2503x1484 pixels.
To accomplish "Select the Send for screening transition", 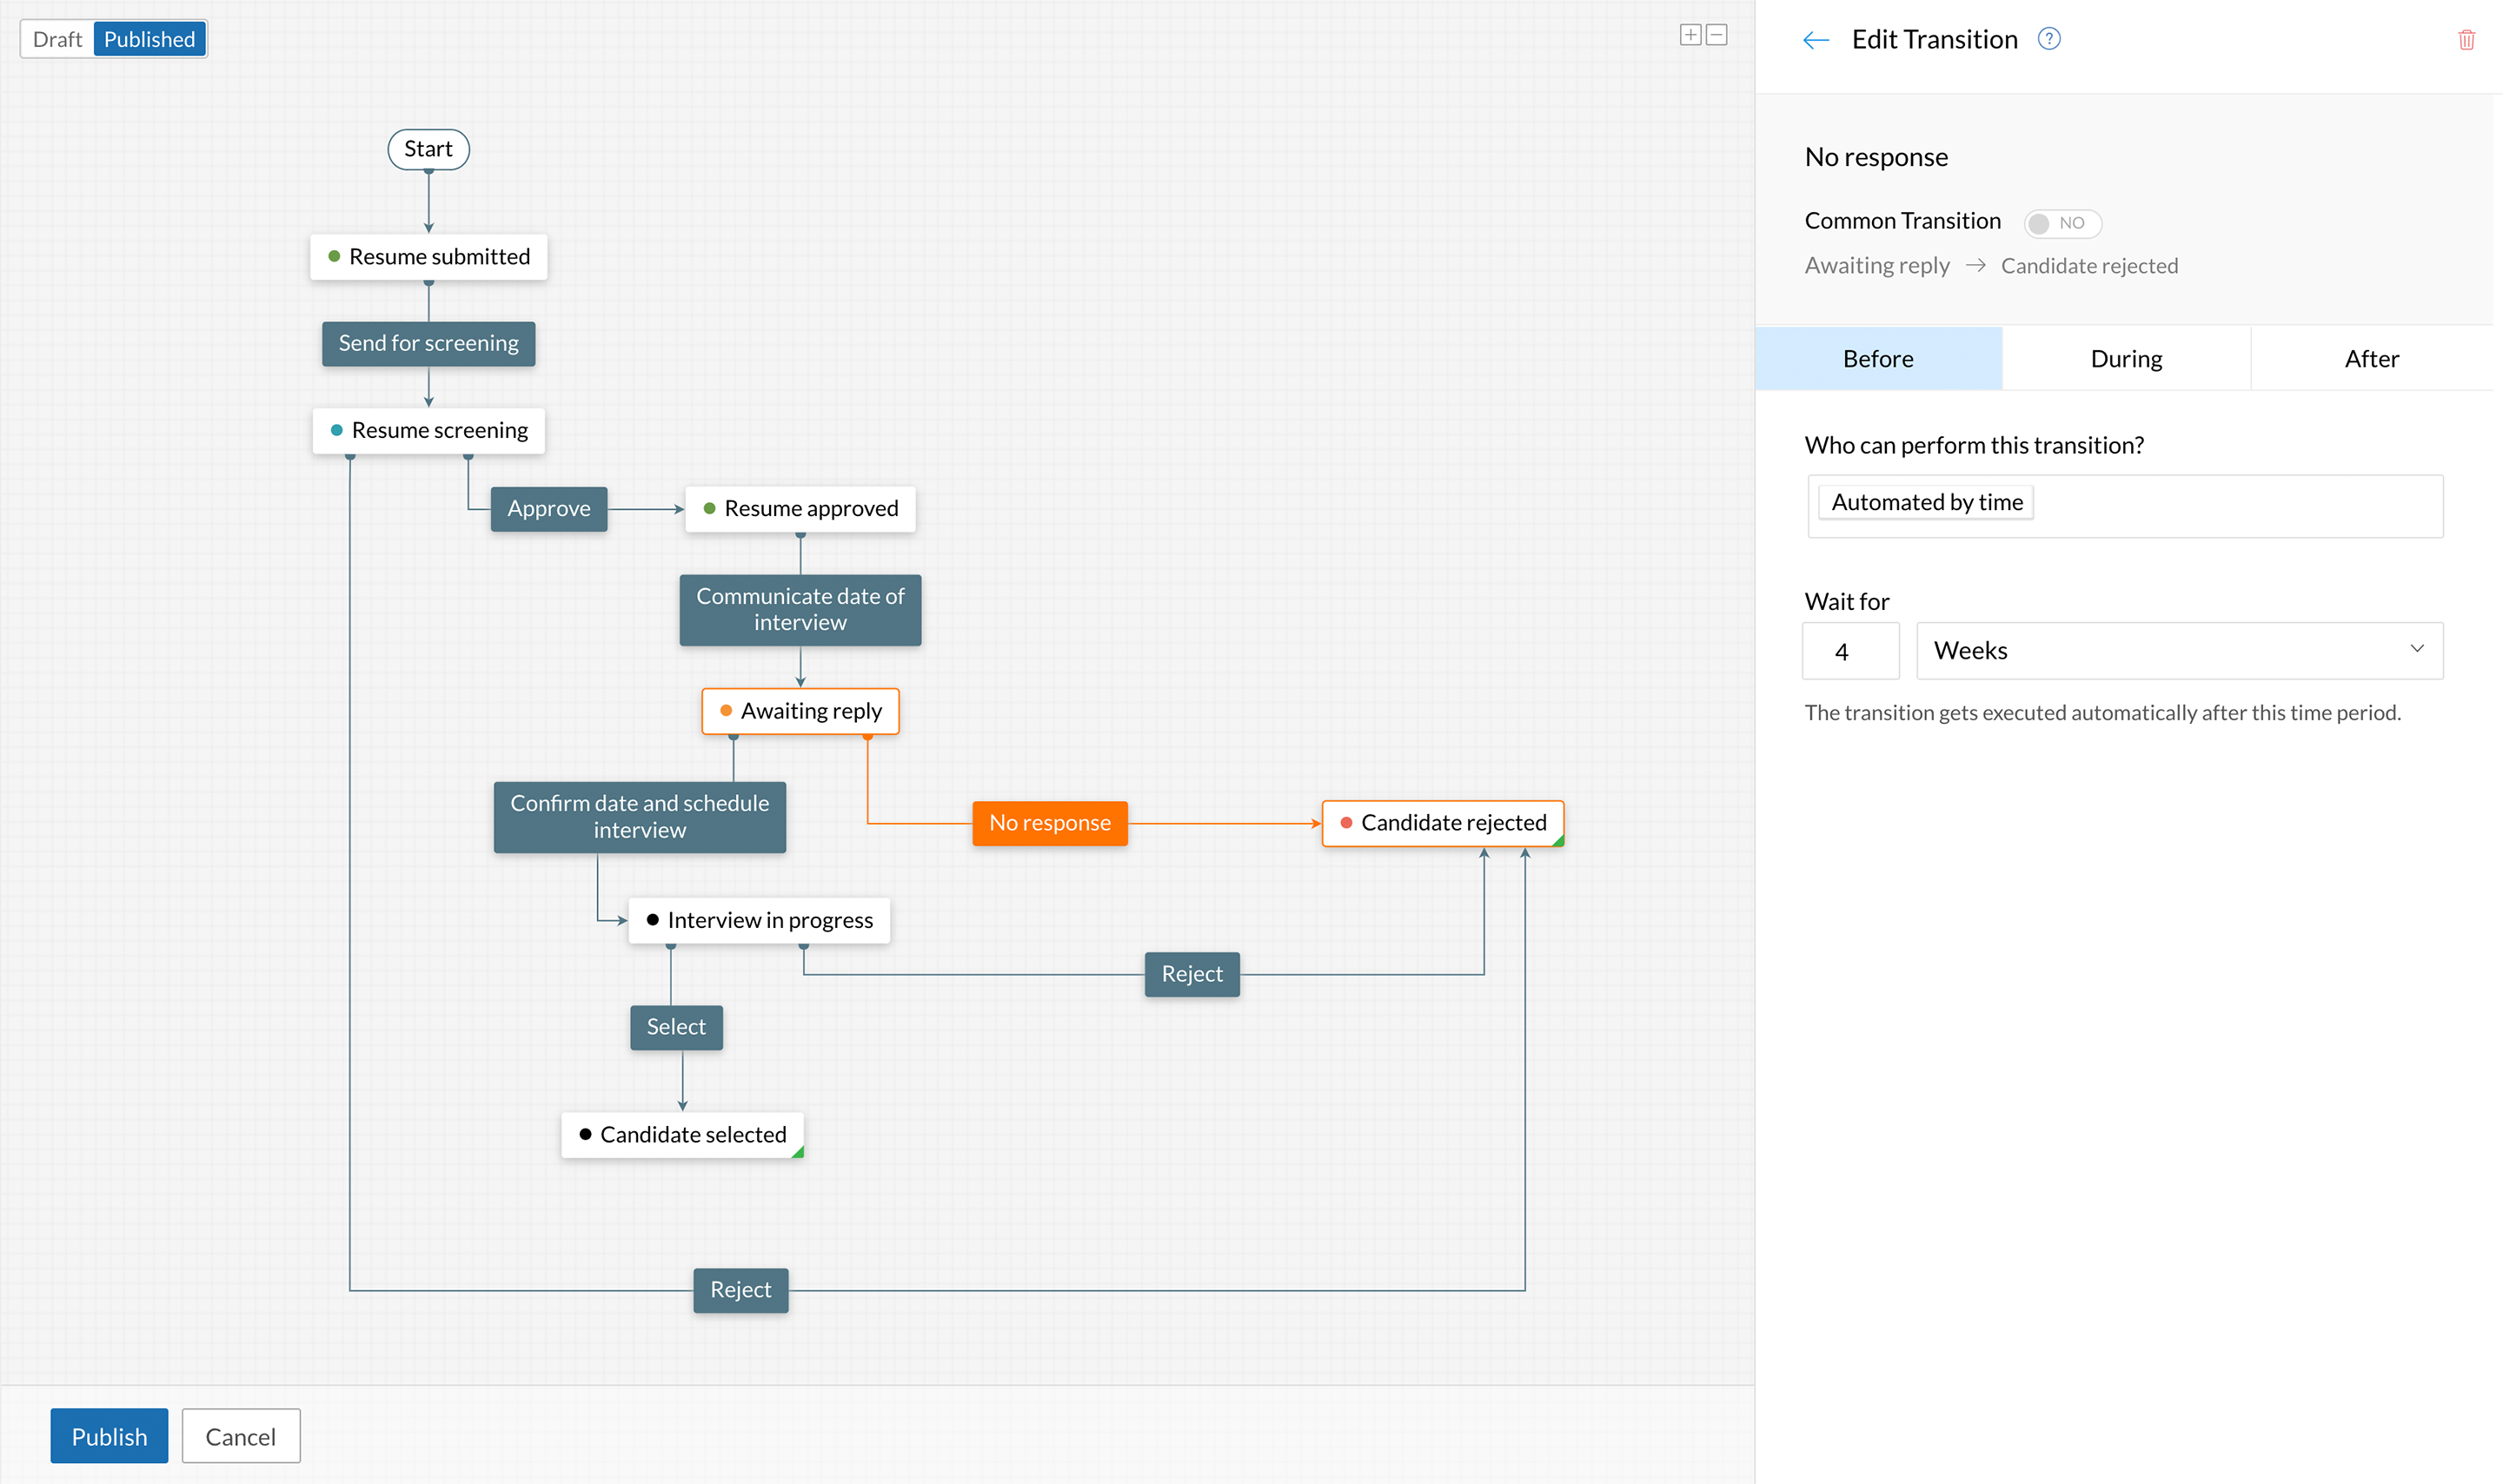I will (x=428, y=343).
